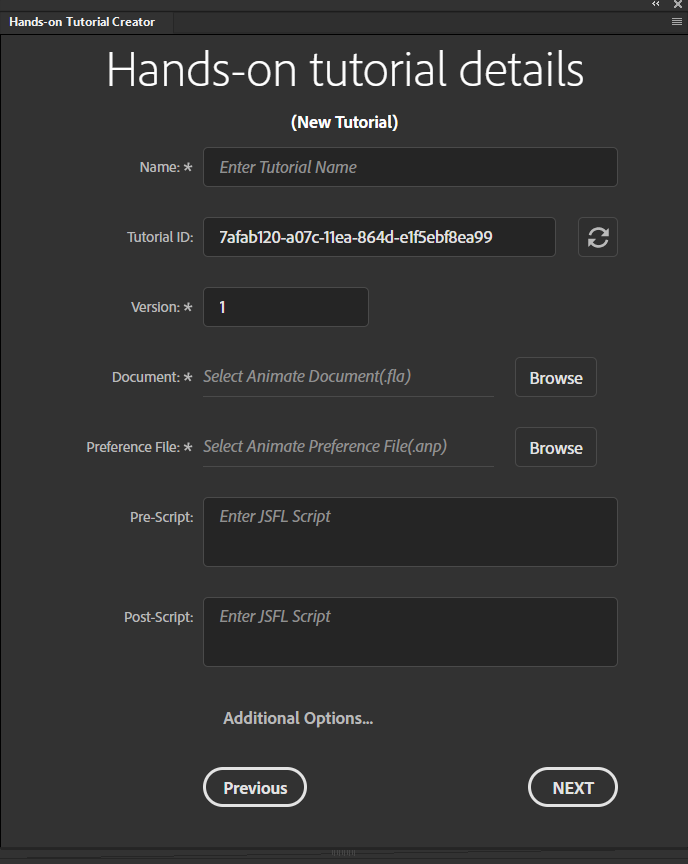Image resolution: width=688 pixels, height=864 pixels.
Task: Click the panel resize grip at bottom
Action: 343,853
